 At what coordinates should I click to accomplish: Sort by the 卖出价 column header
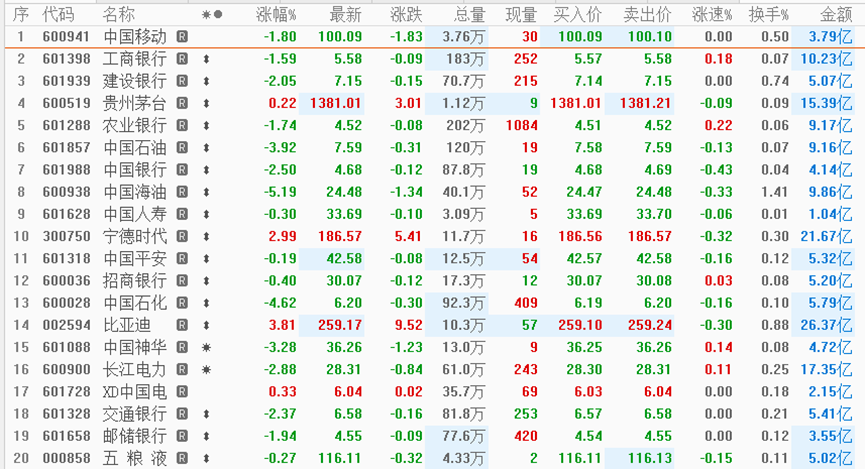(x=648, y=14)
